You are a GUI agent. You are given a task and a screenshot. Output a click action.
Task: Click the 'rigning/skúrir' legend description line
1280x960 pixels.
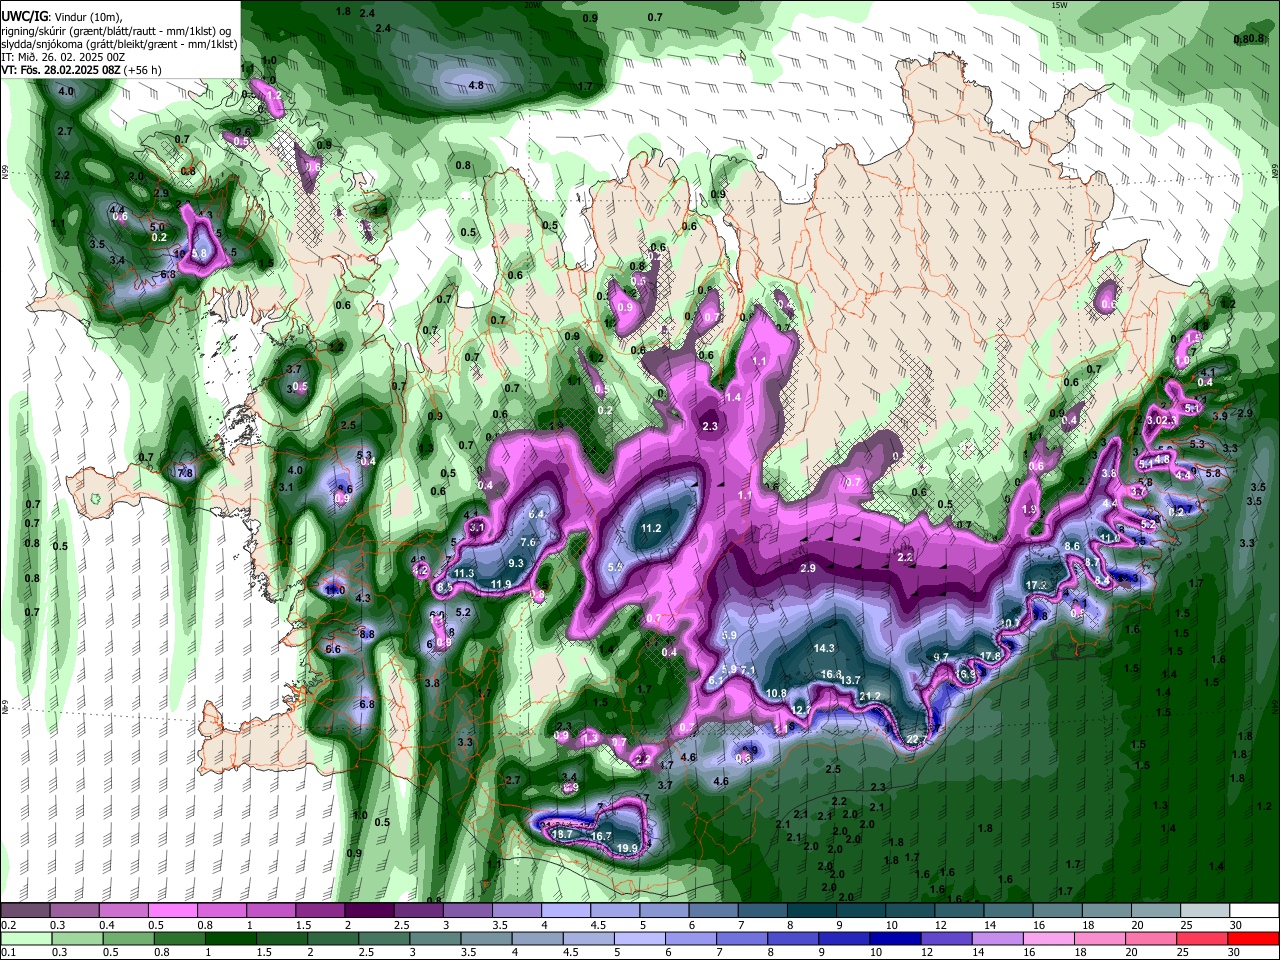click(116, 31)
